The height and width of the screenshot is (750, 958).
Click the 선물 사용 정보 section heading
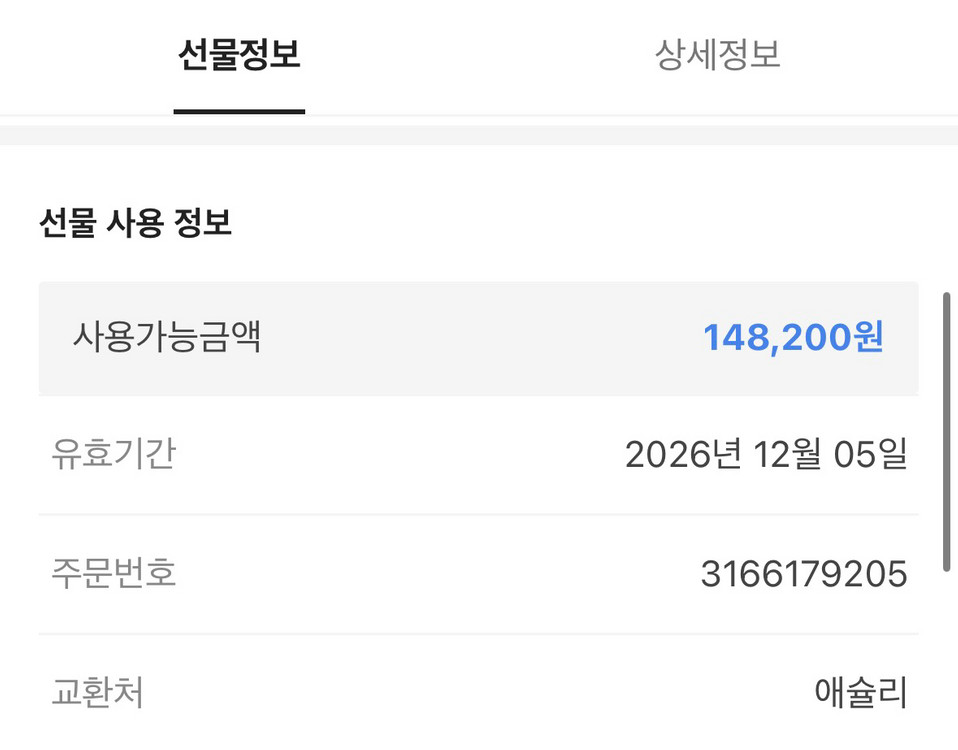click(x=135, y=223)
